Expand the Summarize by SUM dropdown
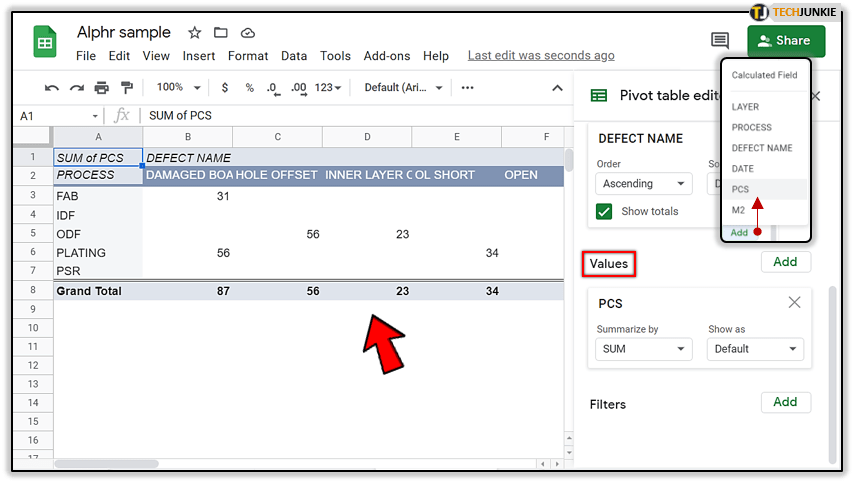The image size is (854, 483). tap(644, 349)
